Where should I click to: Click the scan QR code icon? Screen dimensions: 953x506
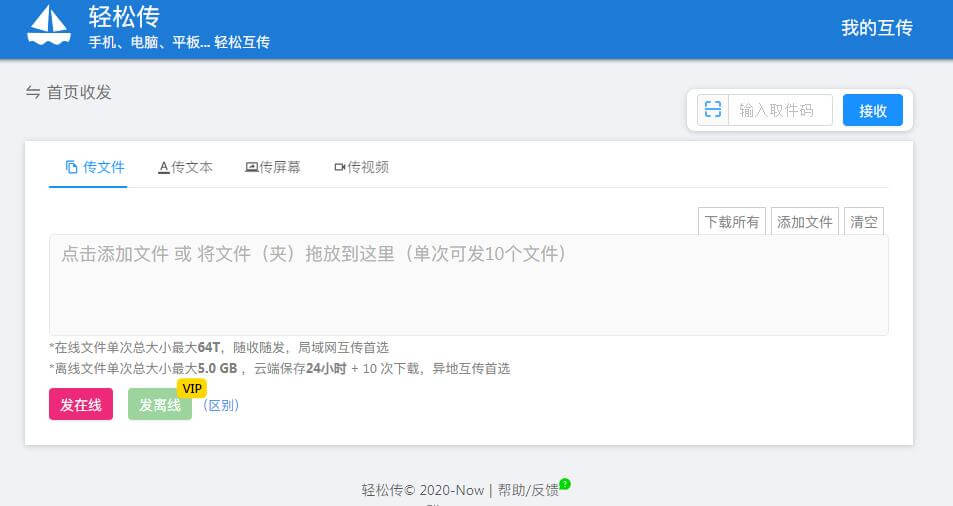pos(712,110)
